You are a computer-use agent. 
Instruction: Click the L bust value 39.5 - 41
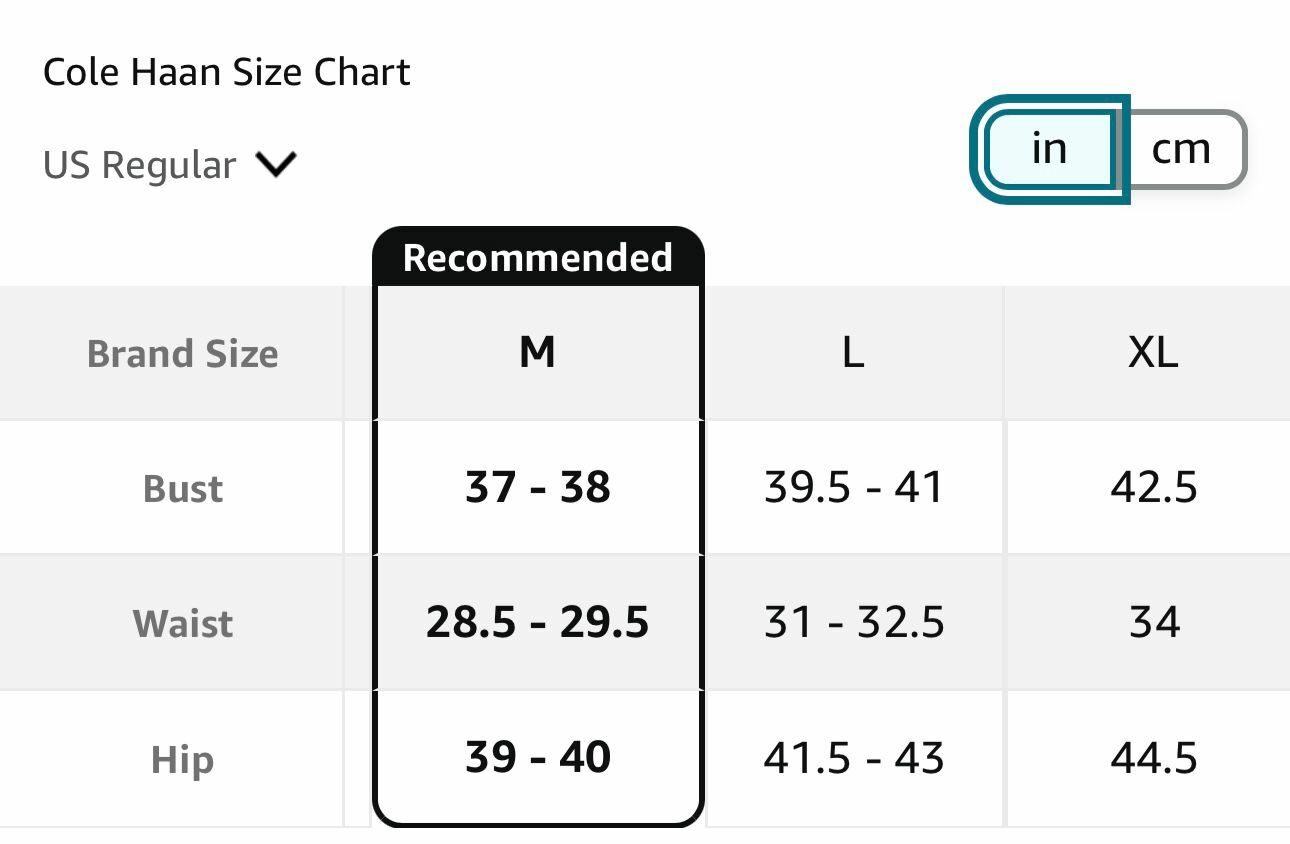click(x=853, y=488)
